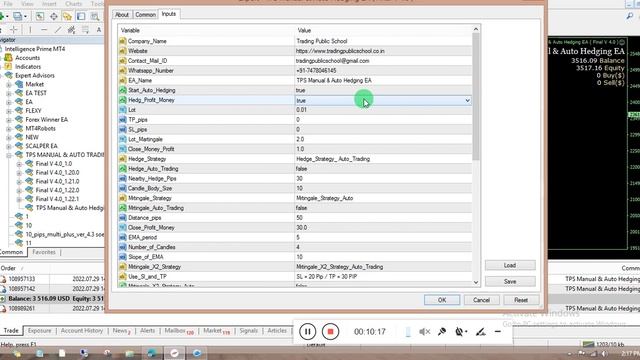Click the scrollbar up arrow in inputs list

(x=476, y=29)
